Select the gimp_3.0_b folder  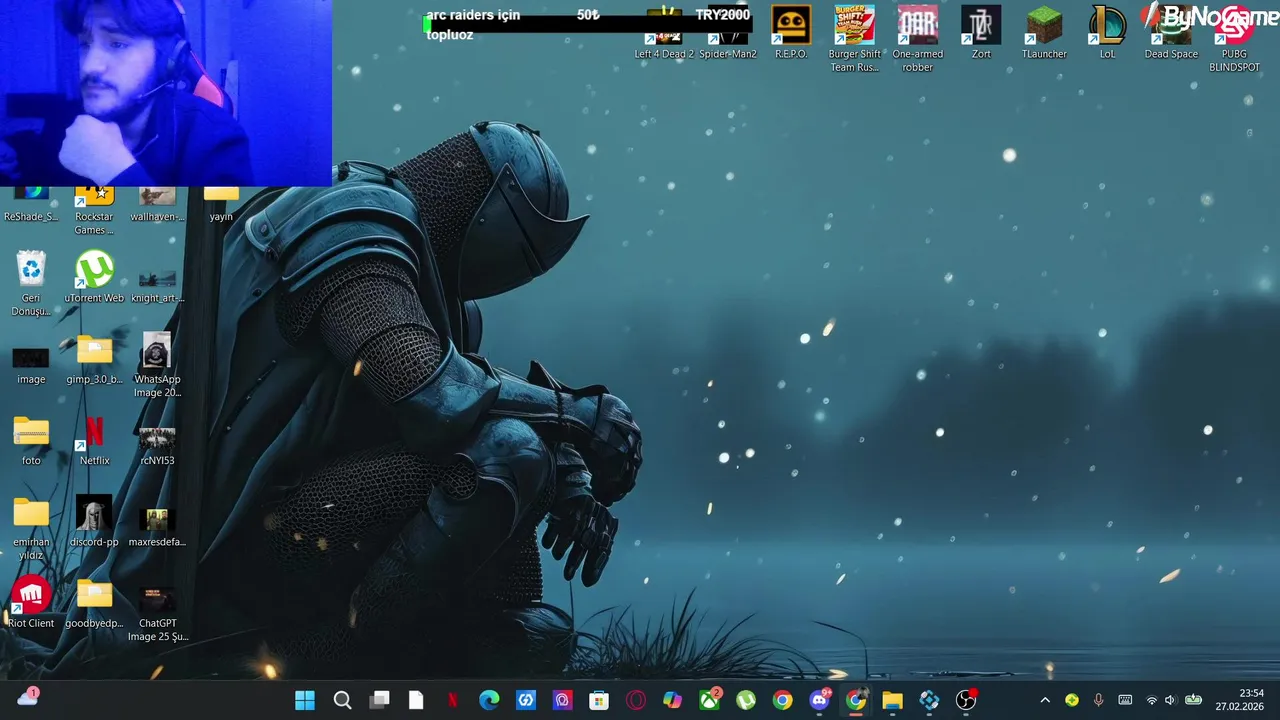(x=94, y=360)
